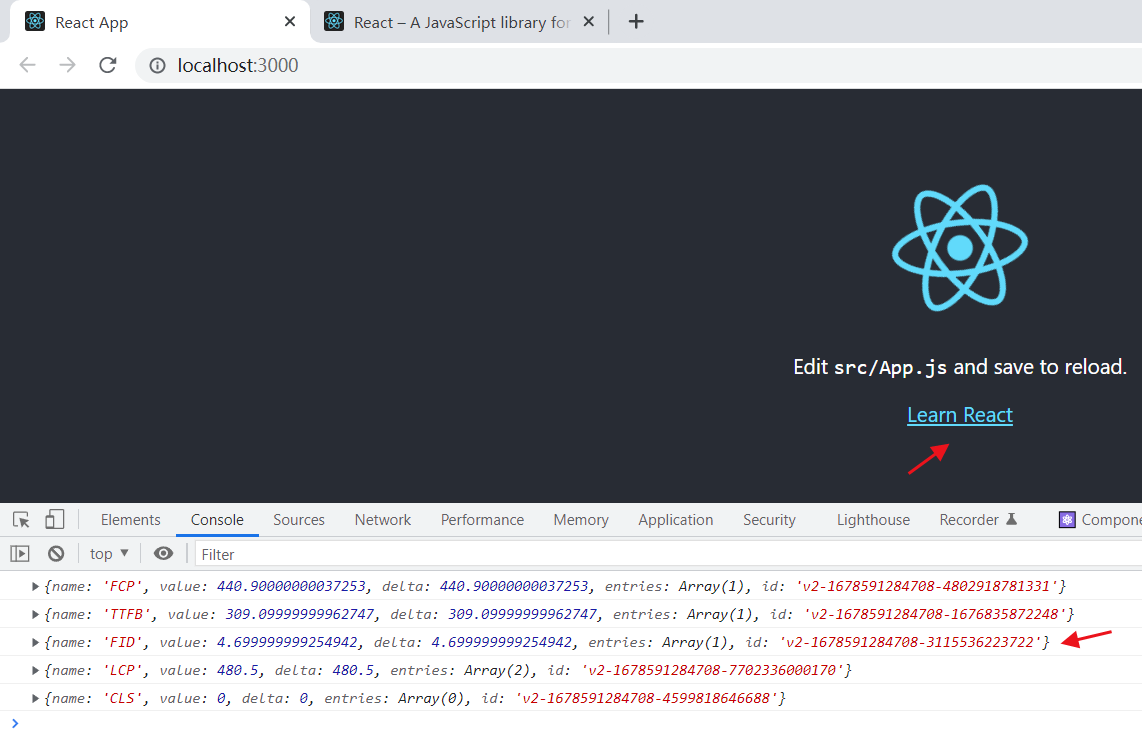
Task: Open the React documentation browser tab
Action: tap(440, 21)
